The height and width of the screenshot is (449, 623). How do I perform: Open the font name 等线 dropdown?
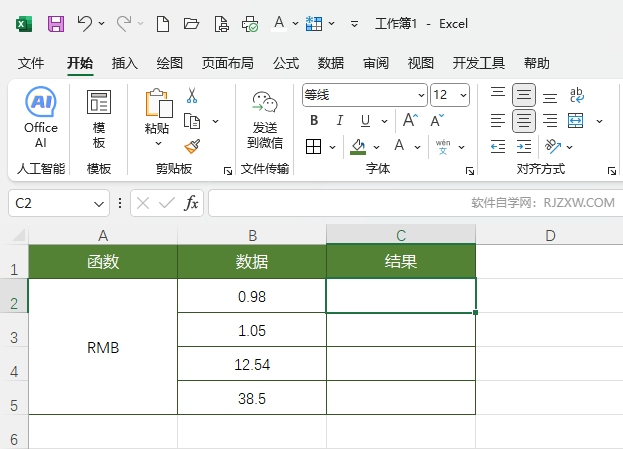pyautogui.click(x=421, y=95)
